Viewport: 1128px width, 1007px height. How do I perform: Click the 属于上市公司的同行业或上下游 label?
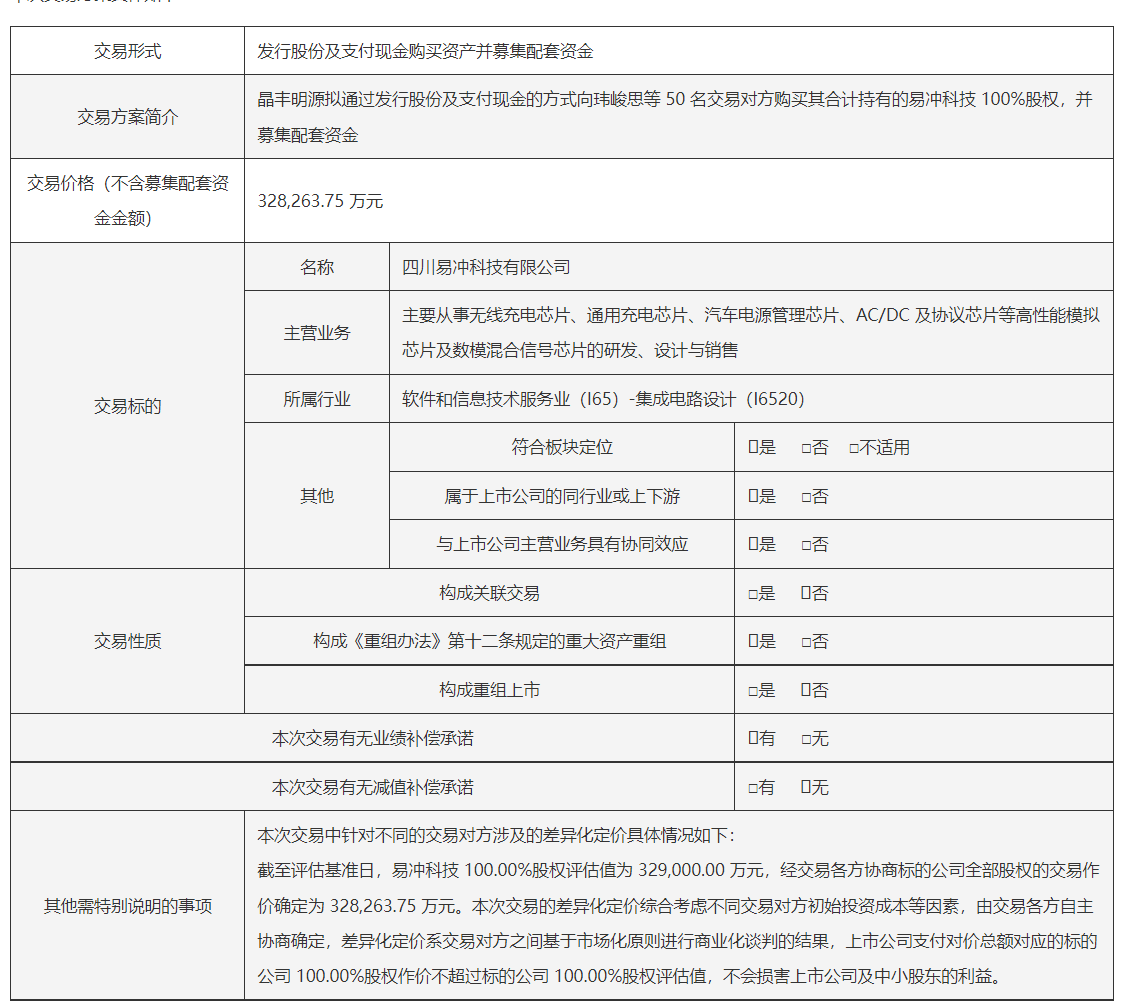pyautogui.click(x=562, y=496)
